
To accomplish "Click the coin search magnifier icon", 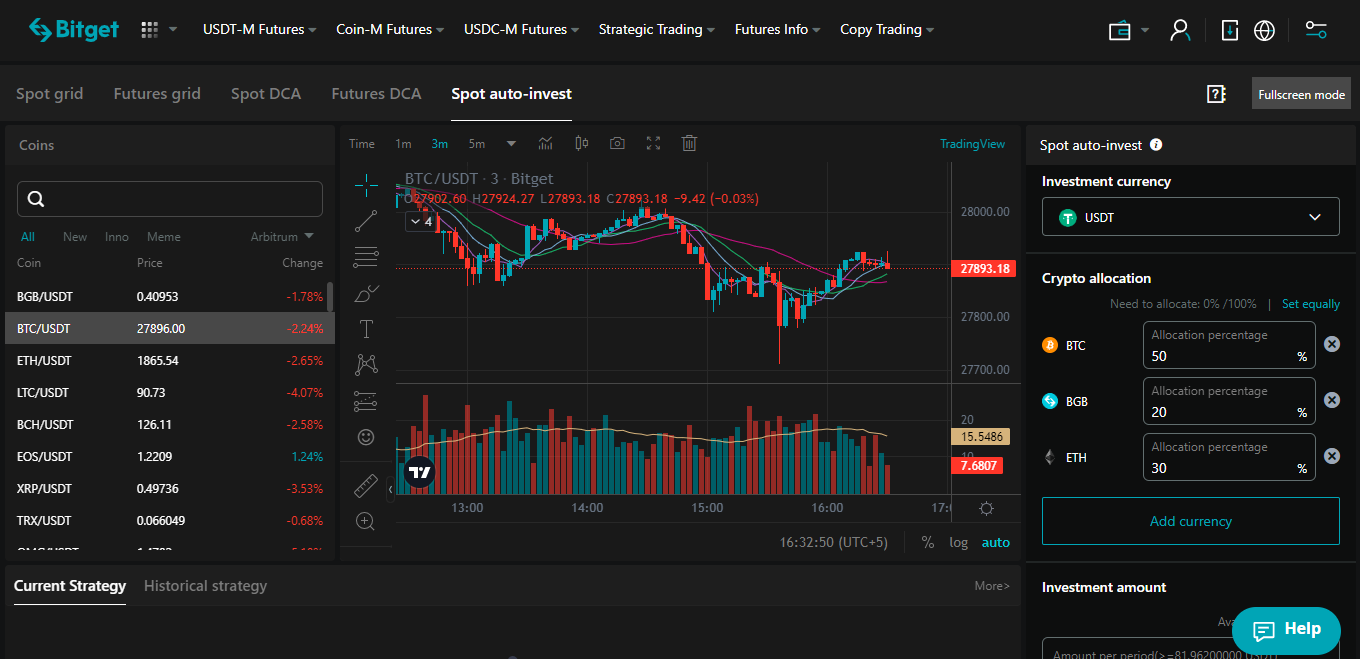I will (x=36, y=199).
